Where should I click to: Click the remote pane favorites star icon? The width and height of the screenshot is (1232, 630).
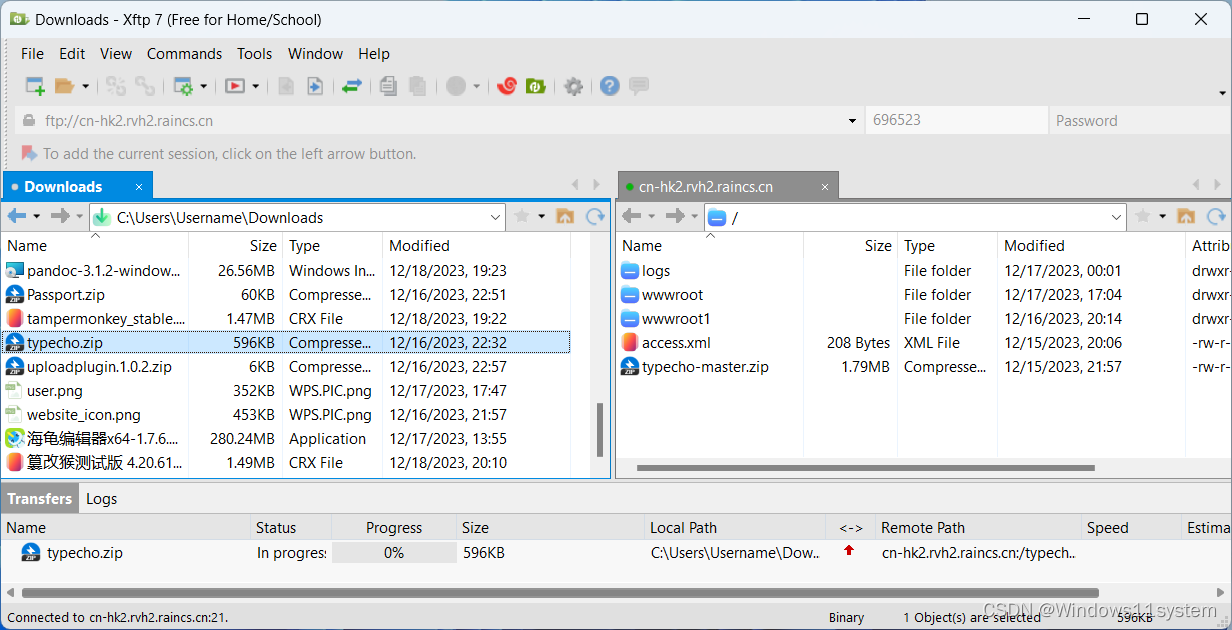pos(1143,216)
